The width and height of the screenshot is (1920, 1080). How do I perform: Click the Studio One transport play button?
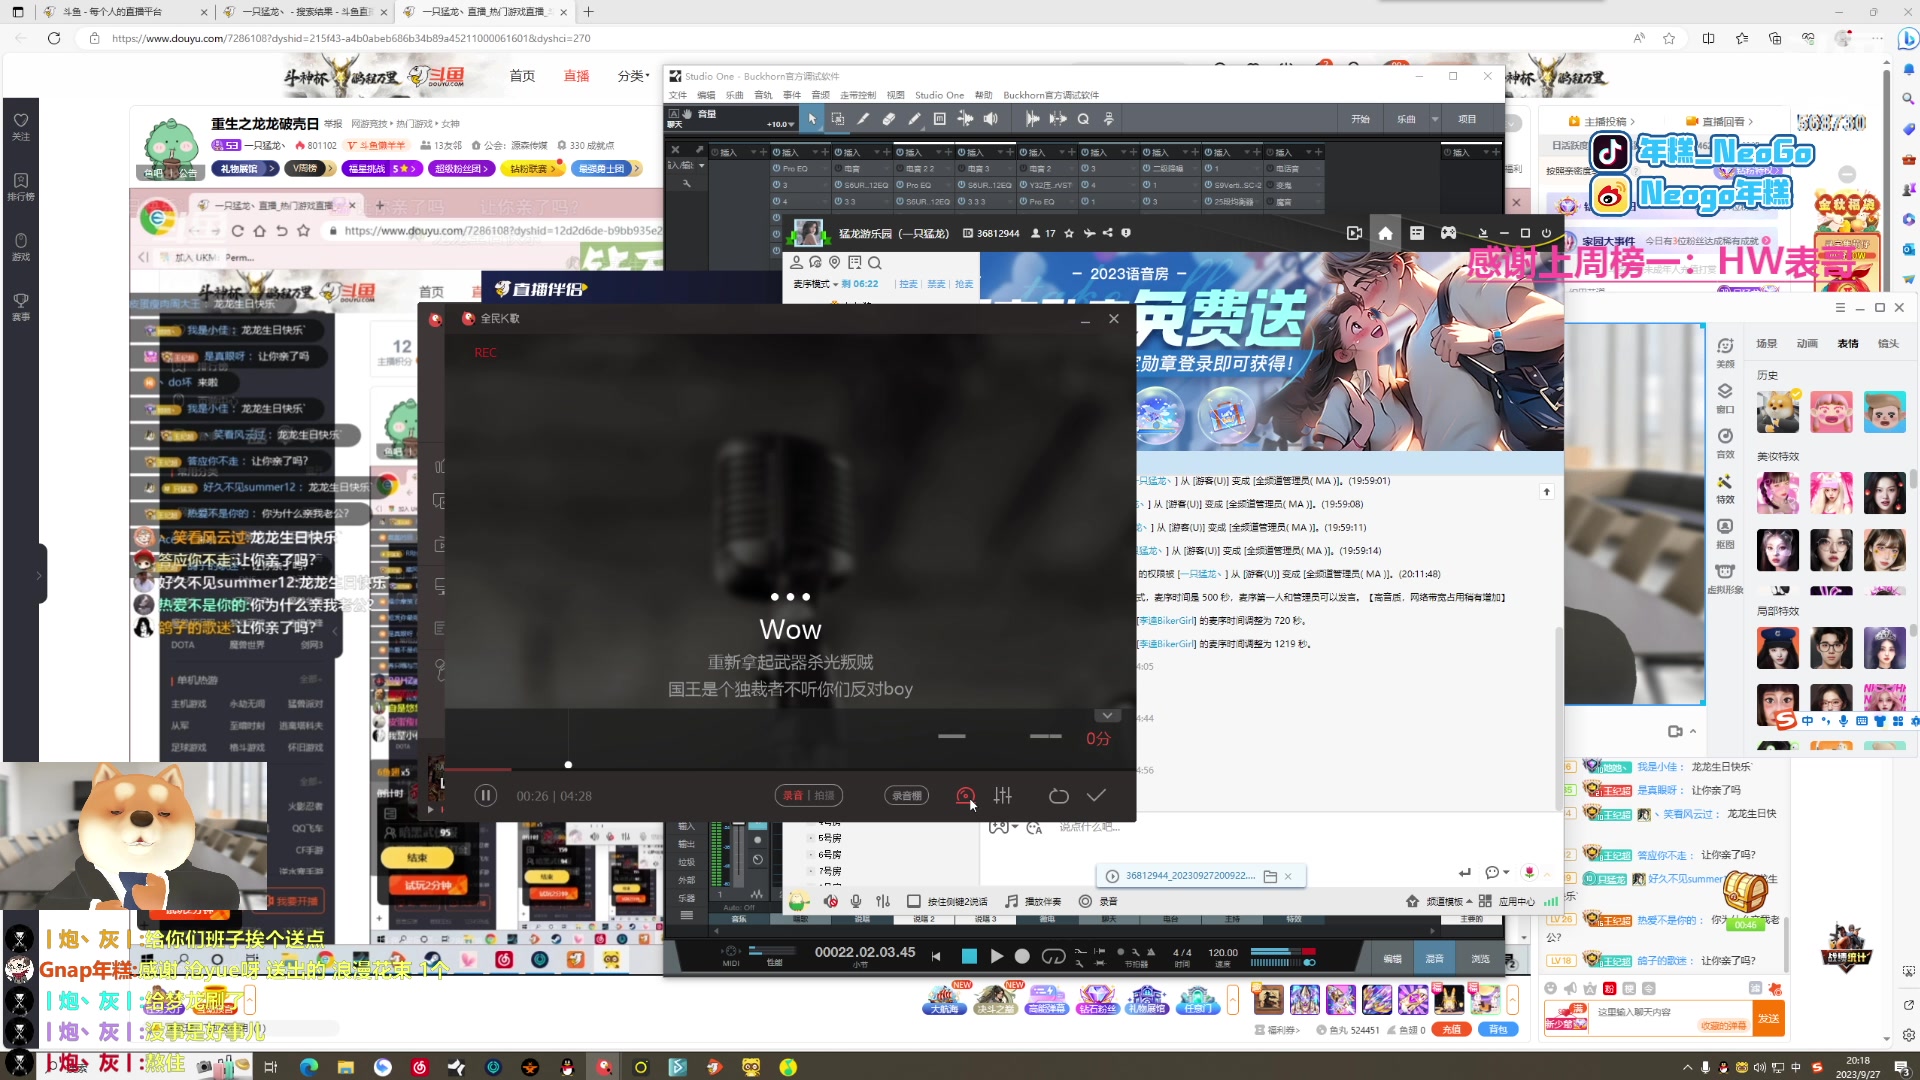click(x=996, y=956)
